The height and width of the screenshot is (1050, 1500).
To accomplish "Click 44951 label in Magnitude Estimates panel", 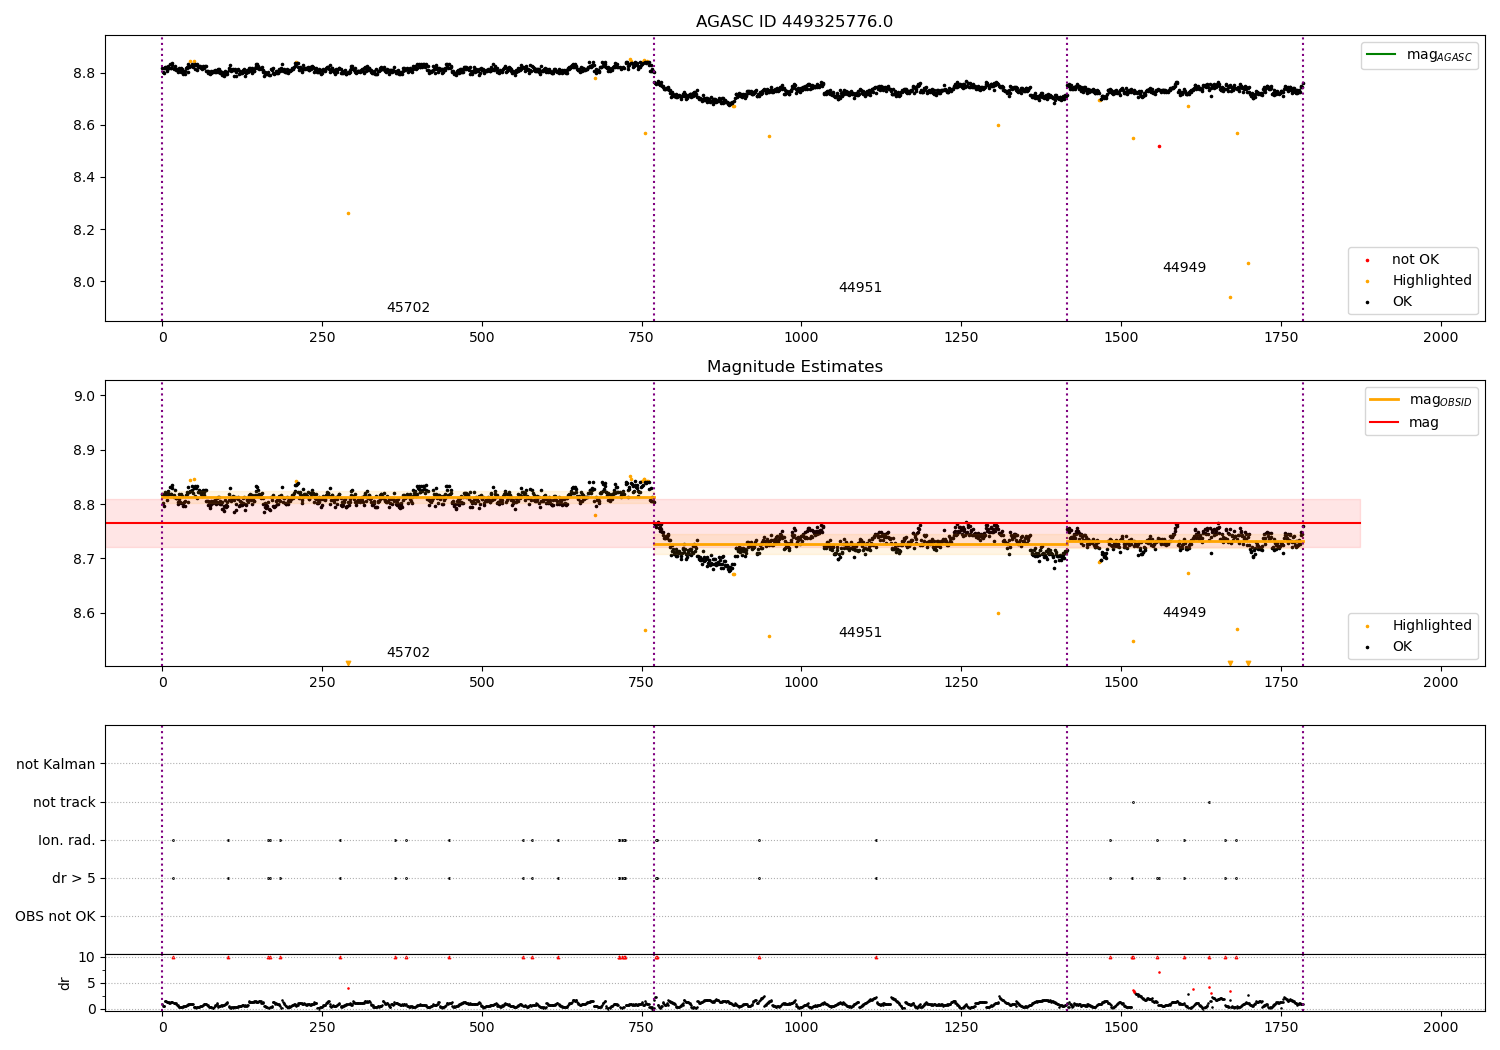I will point(860,633).
